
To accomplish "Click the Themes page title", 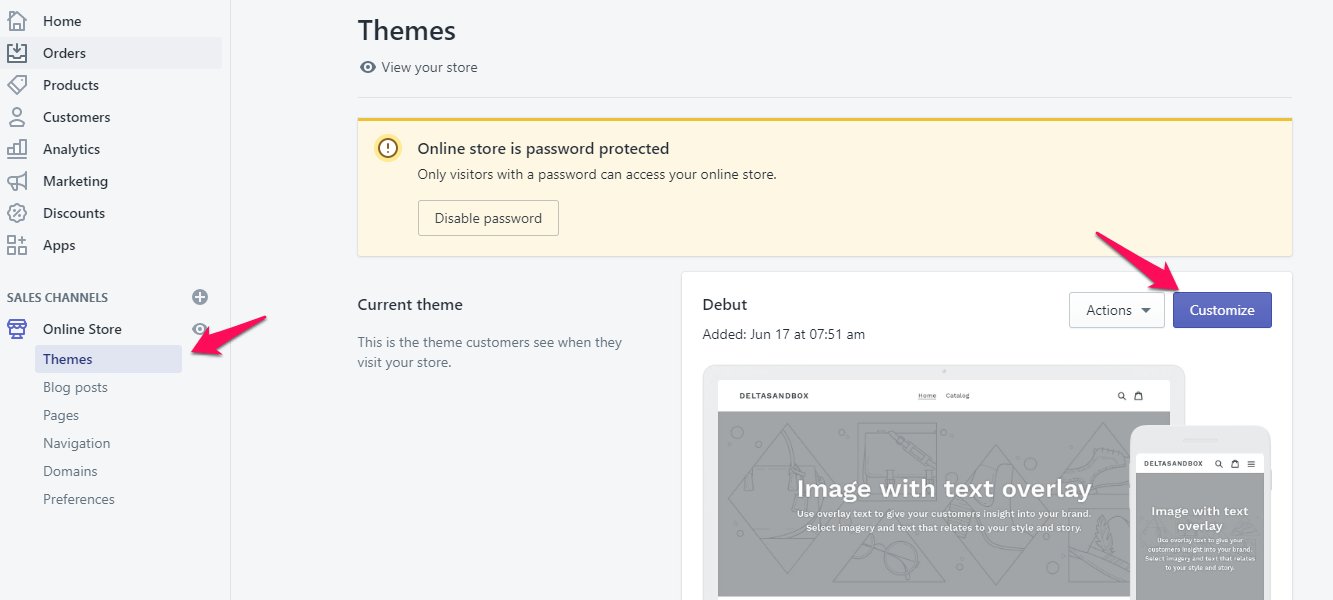I will [407, 30].
